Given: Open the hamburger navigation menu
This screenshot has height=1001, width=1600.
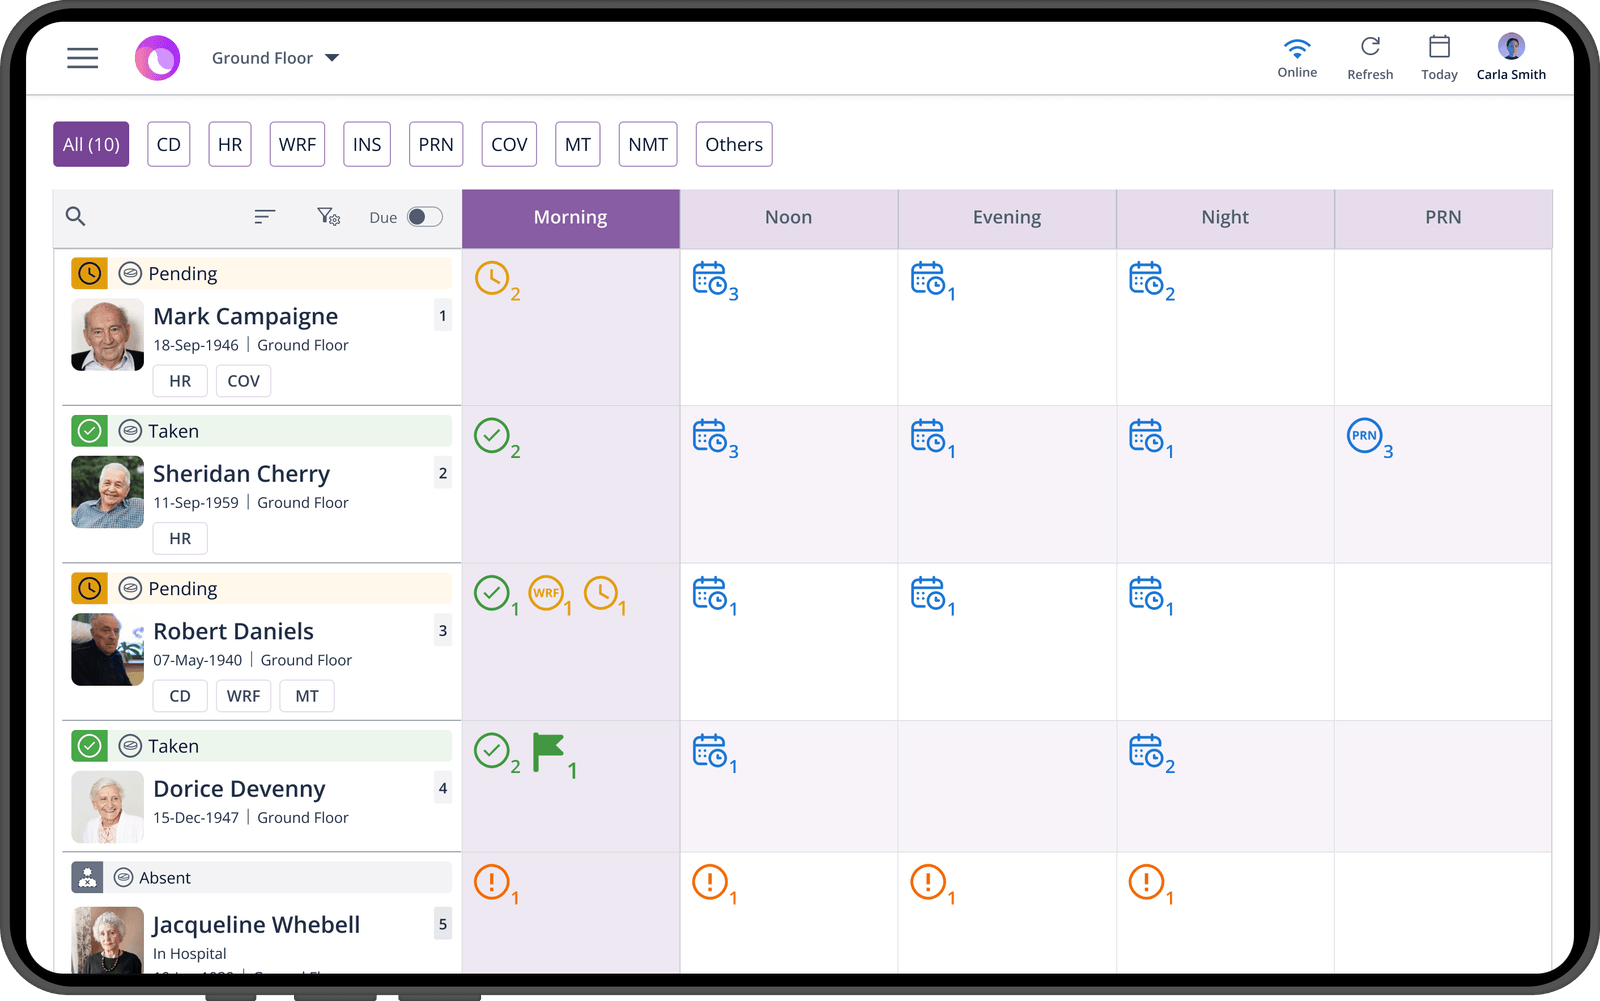Looking at the screenshot, I should (x=83, y=57).
